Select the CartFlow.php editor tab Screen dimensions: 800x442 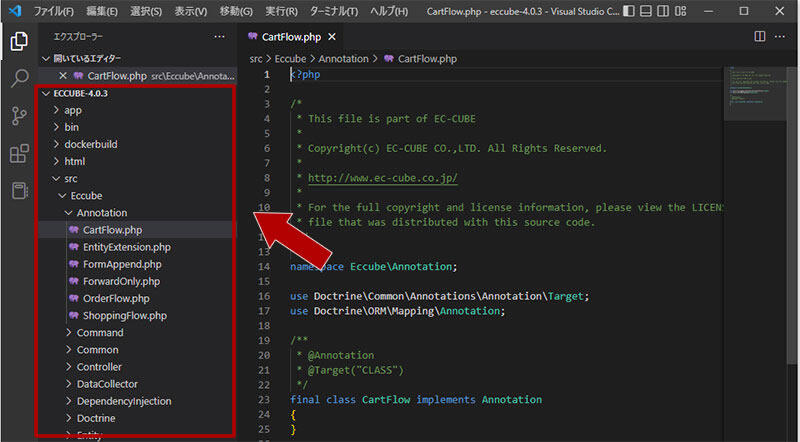click(291, 37)
